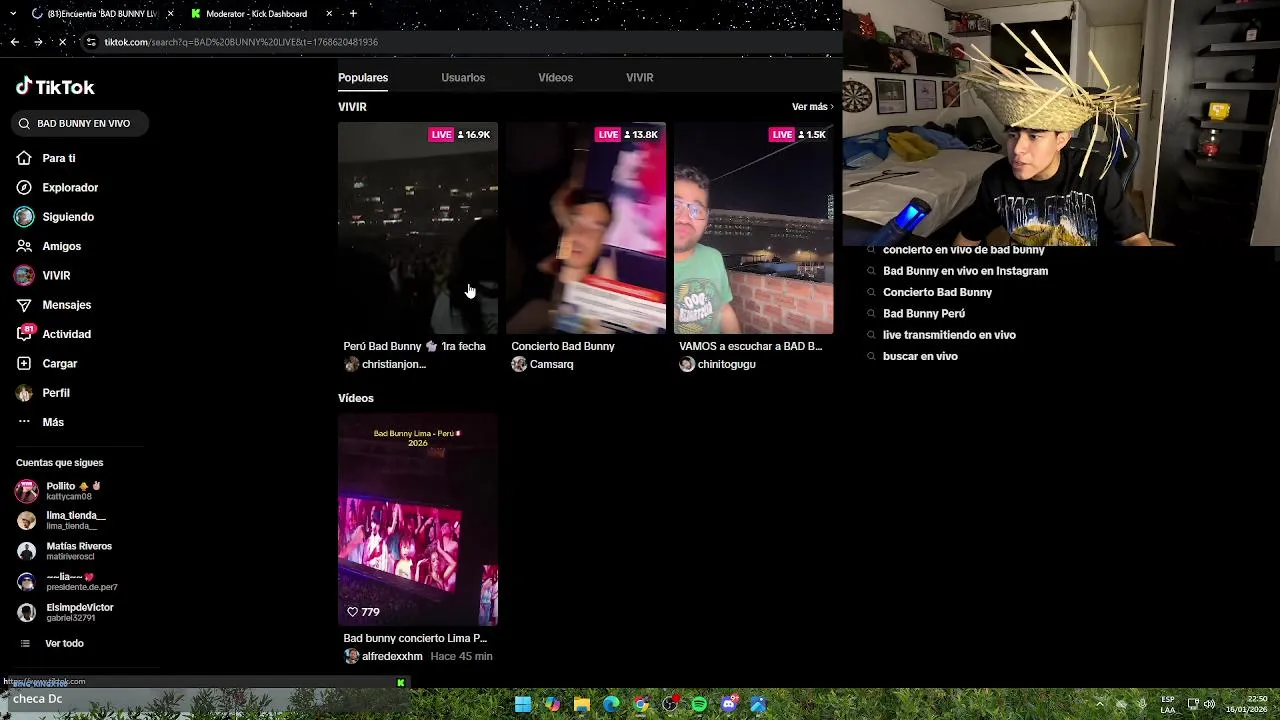Open the Para ti home icon
Screen dimensions: 1280x720
[24, 158]
